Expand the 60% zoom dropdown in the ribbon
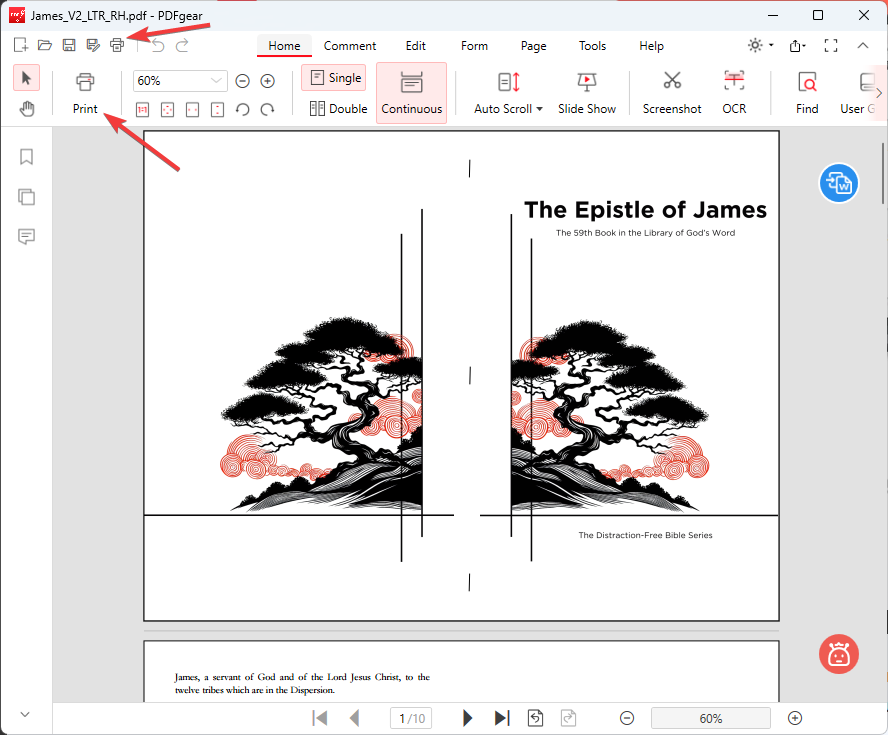Screen dimensions: 888x735 217,81
